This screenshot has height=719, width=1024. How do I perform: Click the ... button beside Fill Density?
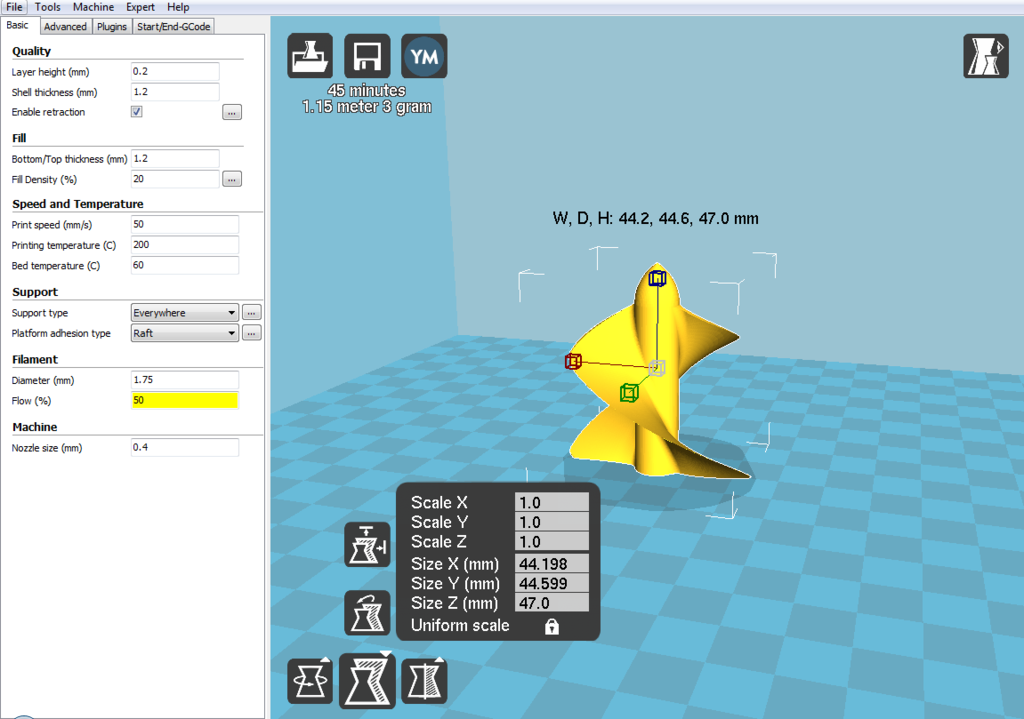(232, 180)
